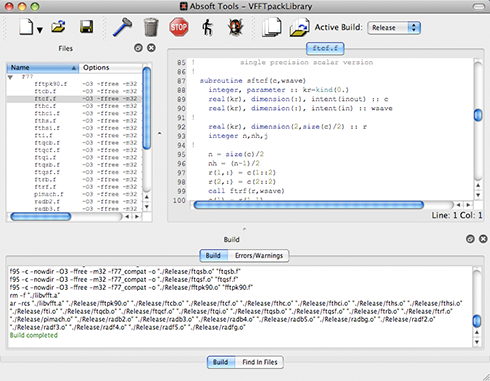Click code line 87 subroutine sftcf
Screen dimensions: 490x381
pos(253,81)
